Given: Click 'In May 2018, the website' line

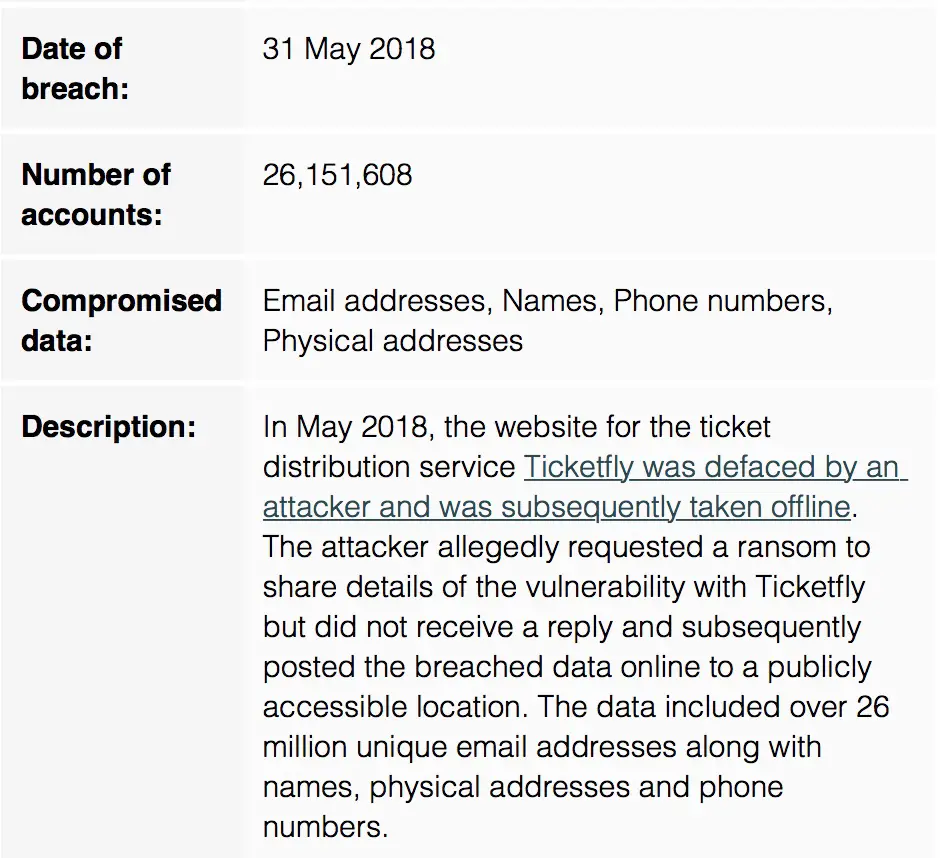Looking at the screenshot, I should point(517,427).
